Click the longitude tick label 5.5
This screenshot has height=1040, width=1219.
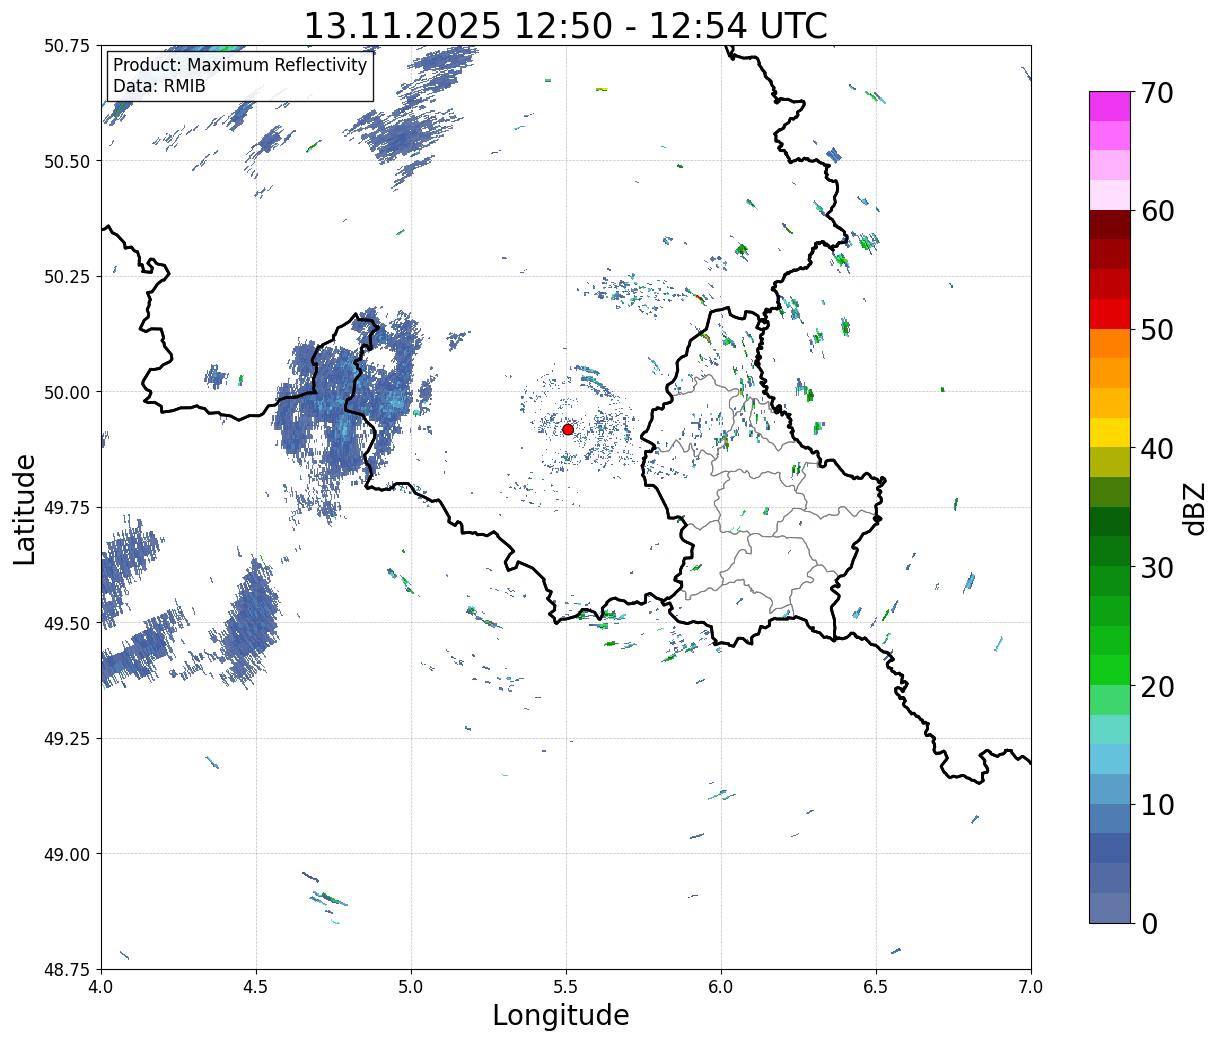(566, 986)
